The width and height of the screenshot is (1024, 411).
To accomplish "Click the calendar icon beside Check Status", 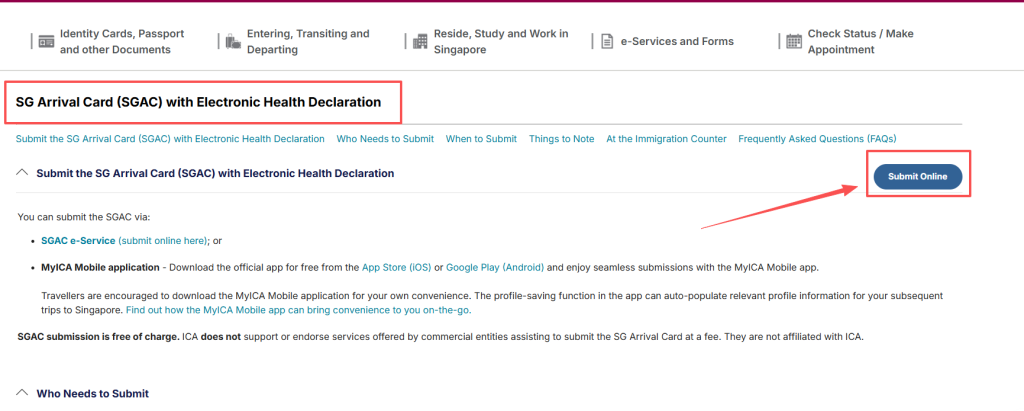I will [x=794, y=42].
